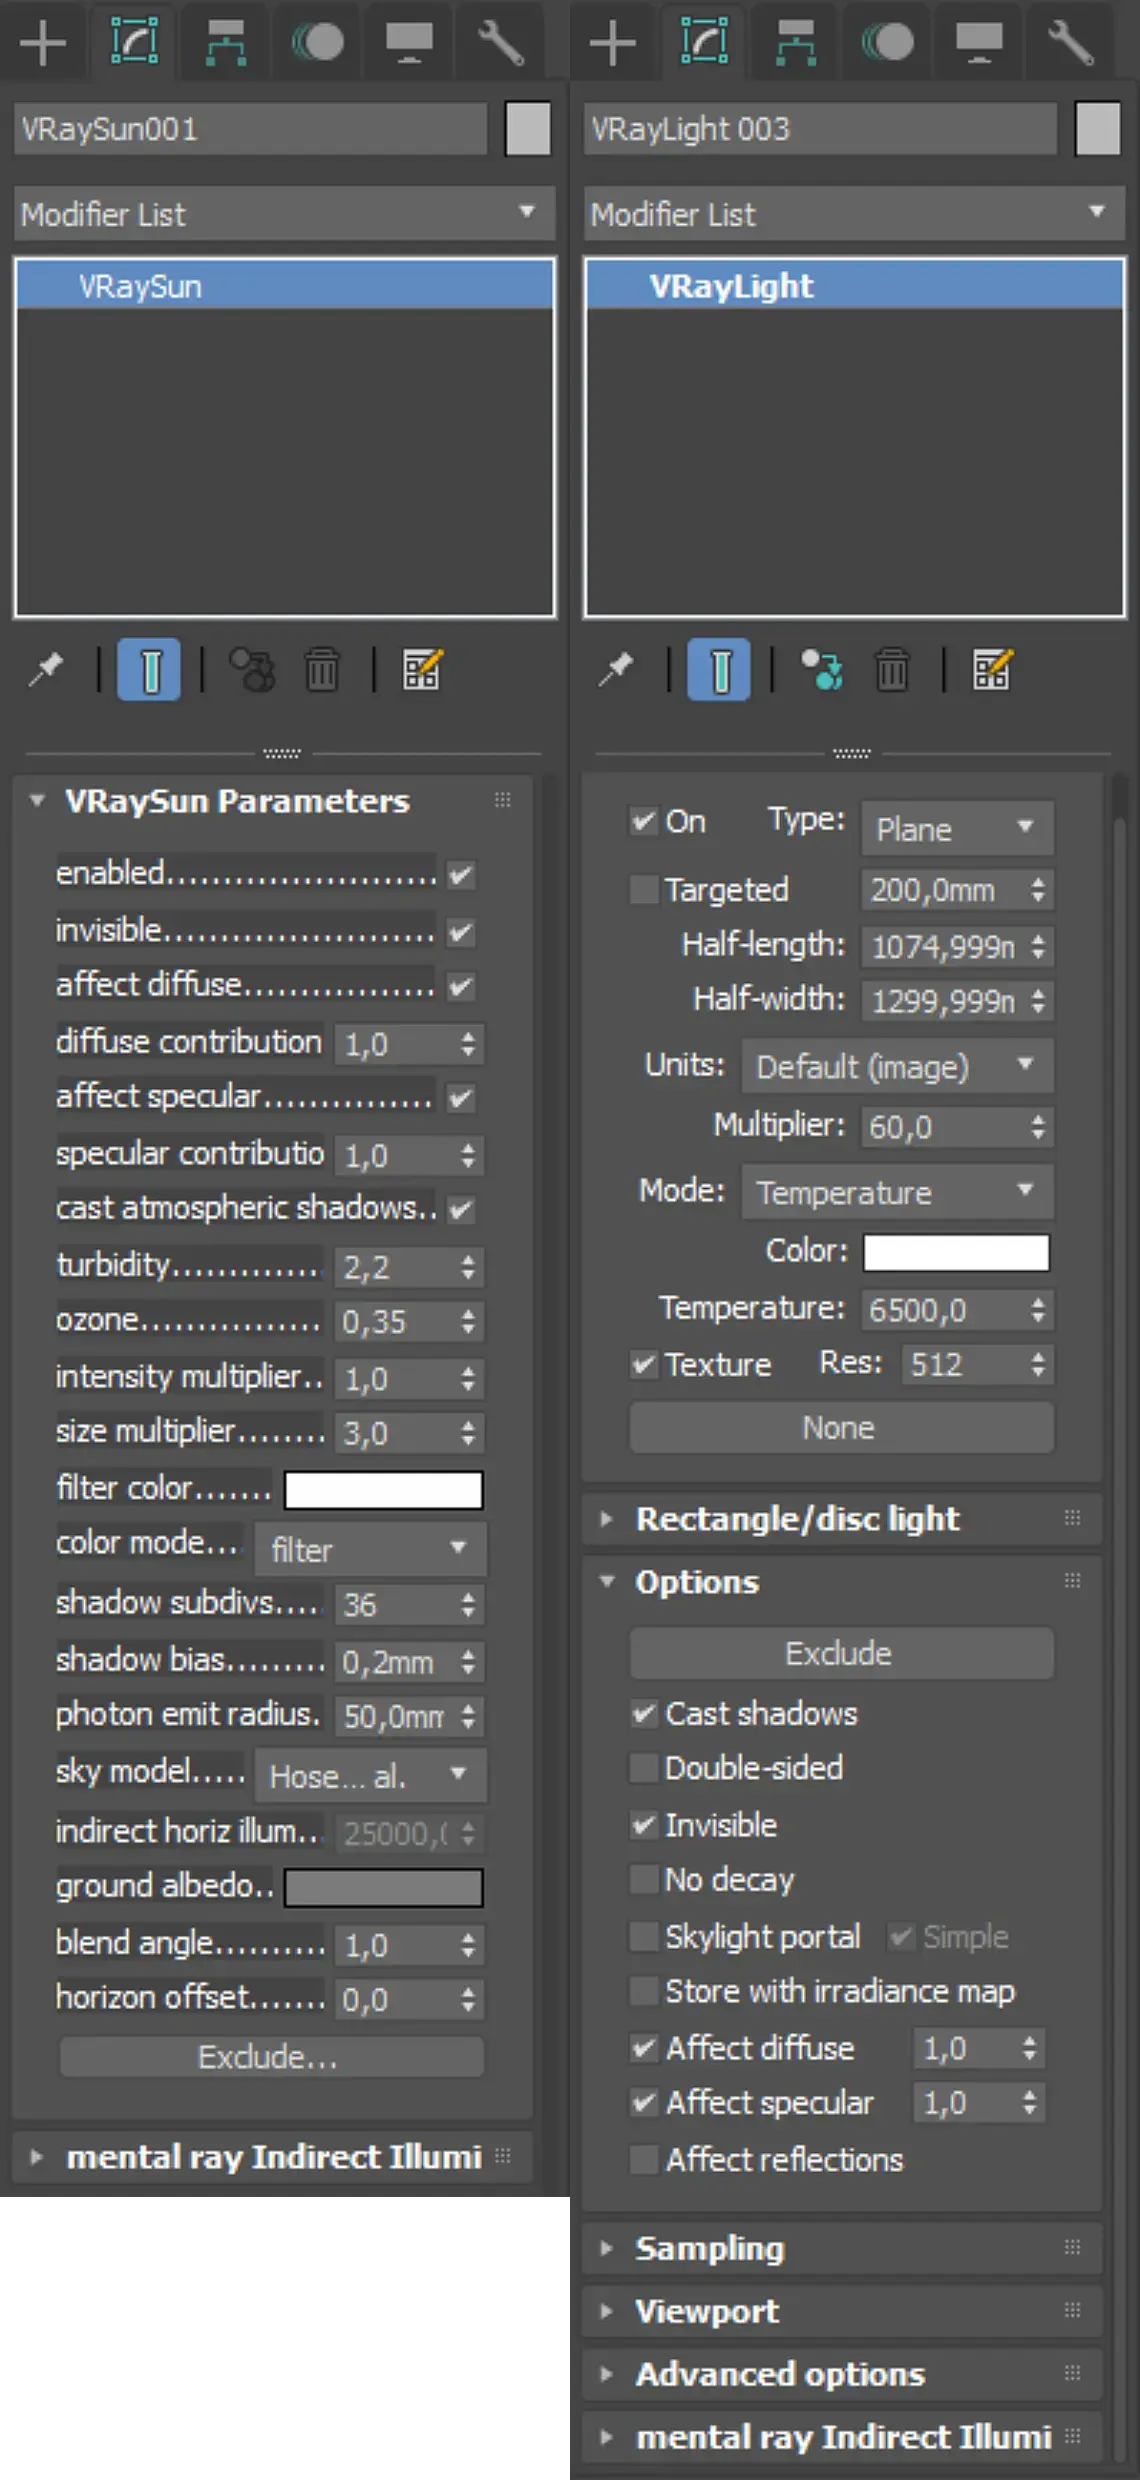Click Remove Modifier trash icon for VRayLight
The width and height of the screenshot is (1140, 2480).
click(x=892, y=669)
